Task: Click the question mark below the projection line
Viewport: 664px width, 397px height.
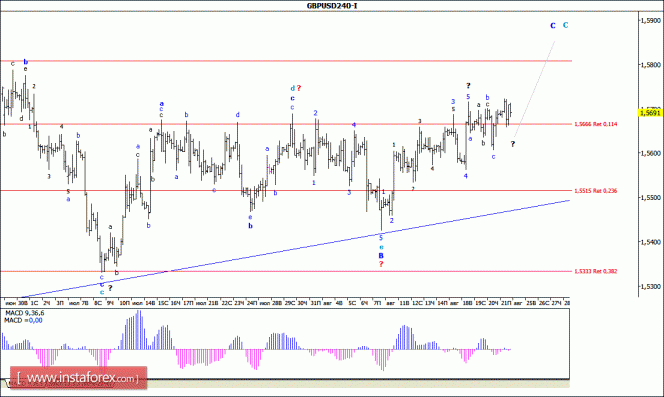Action: 512,144
